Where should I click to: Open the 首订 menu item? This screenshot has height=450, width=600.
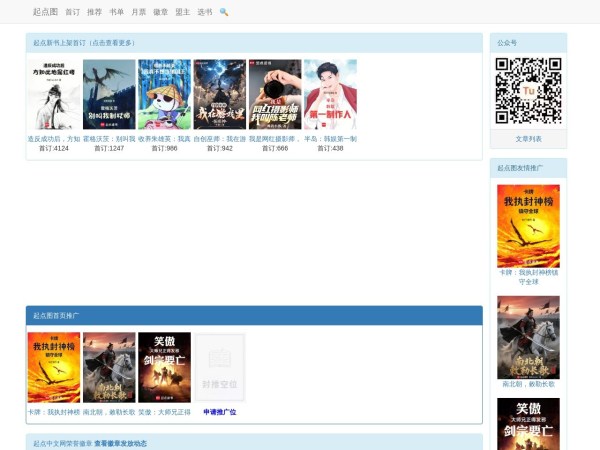(72, 12)
